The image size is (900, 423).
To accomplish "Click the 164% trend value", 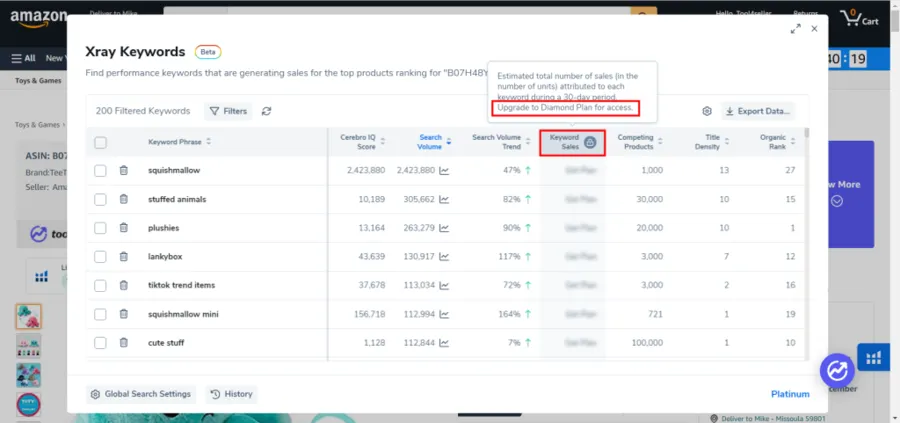I will pos(509,314).
